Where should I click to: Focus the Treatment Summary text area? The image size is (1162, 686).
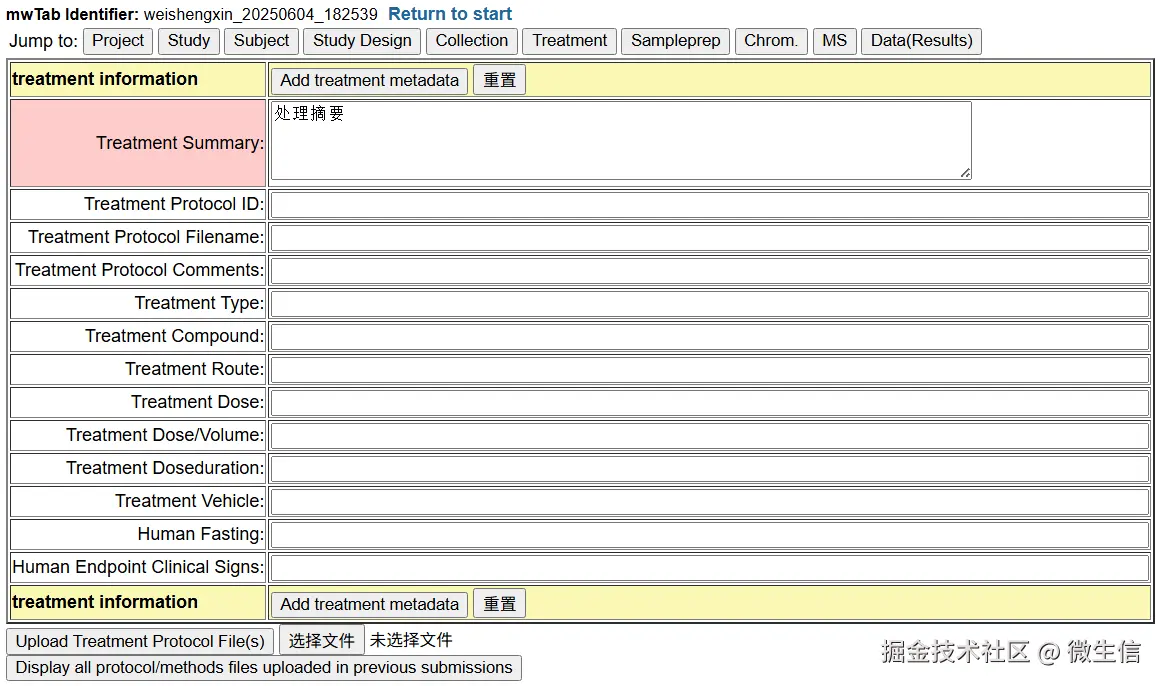pos(621,141)
